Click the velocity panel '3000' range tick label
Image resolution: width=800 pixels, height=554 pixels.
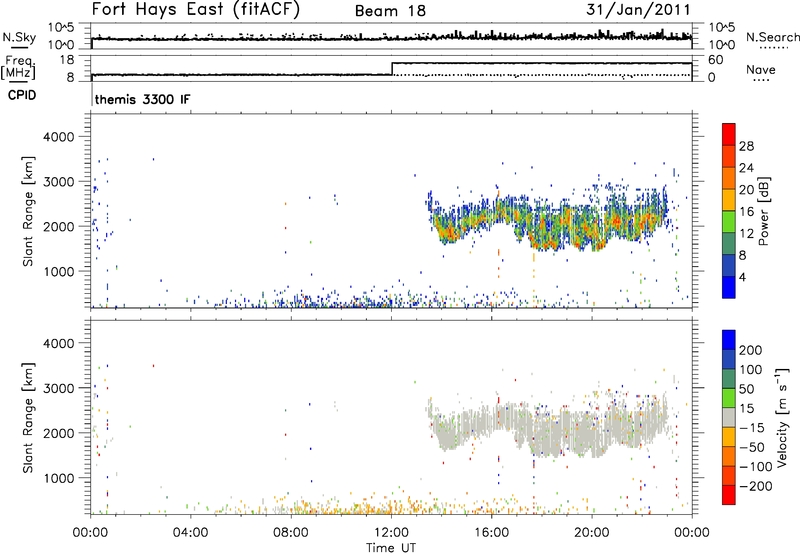tap(58, 388)
